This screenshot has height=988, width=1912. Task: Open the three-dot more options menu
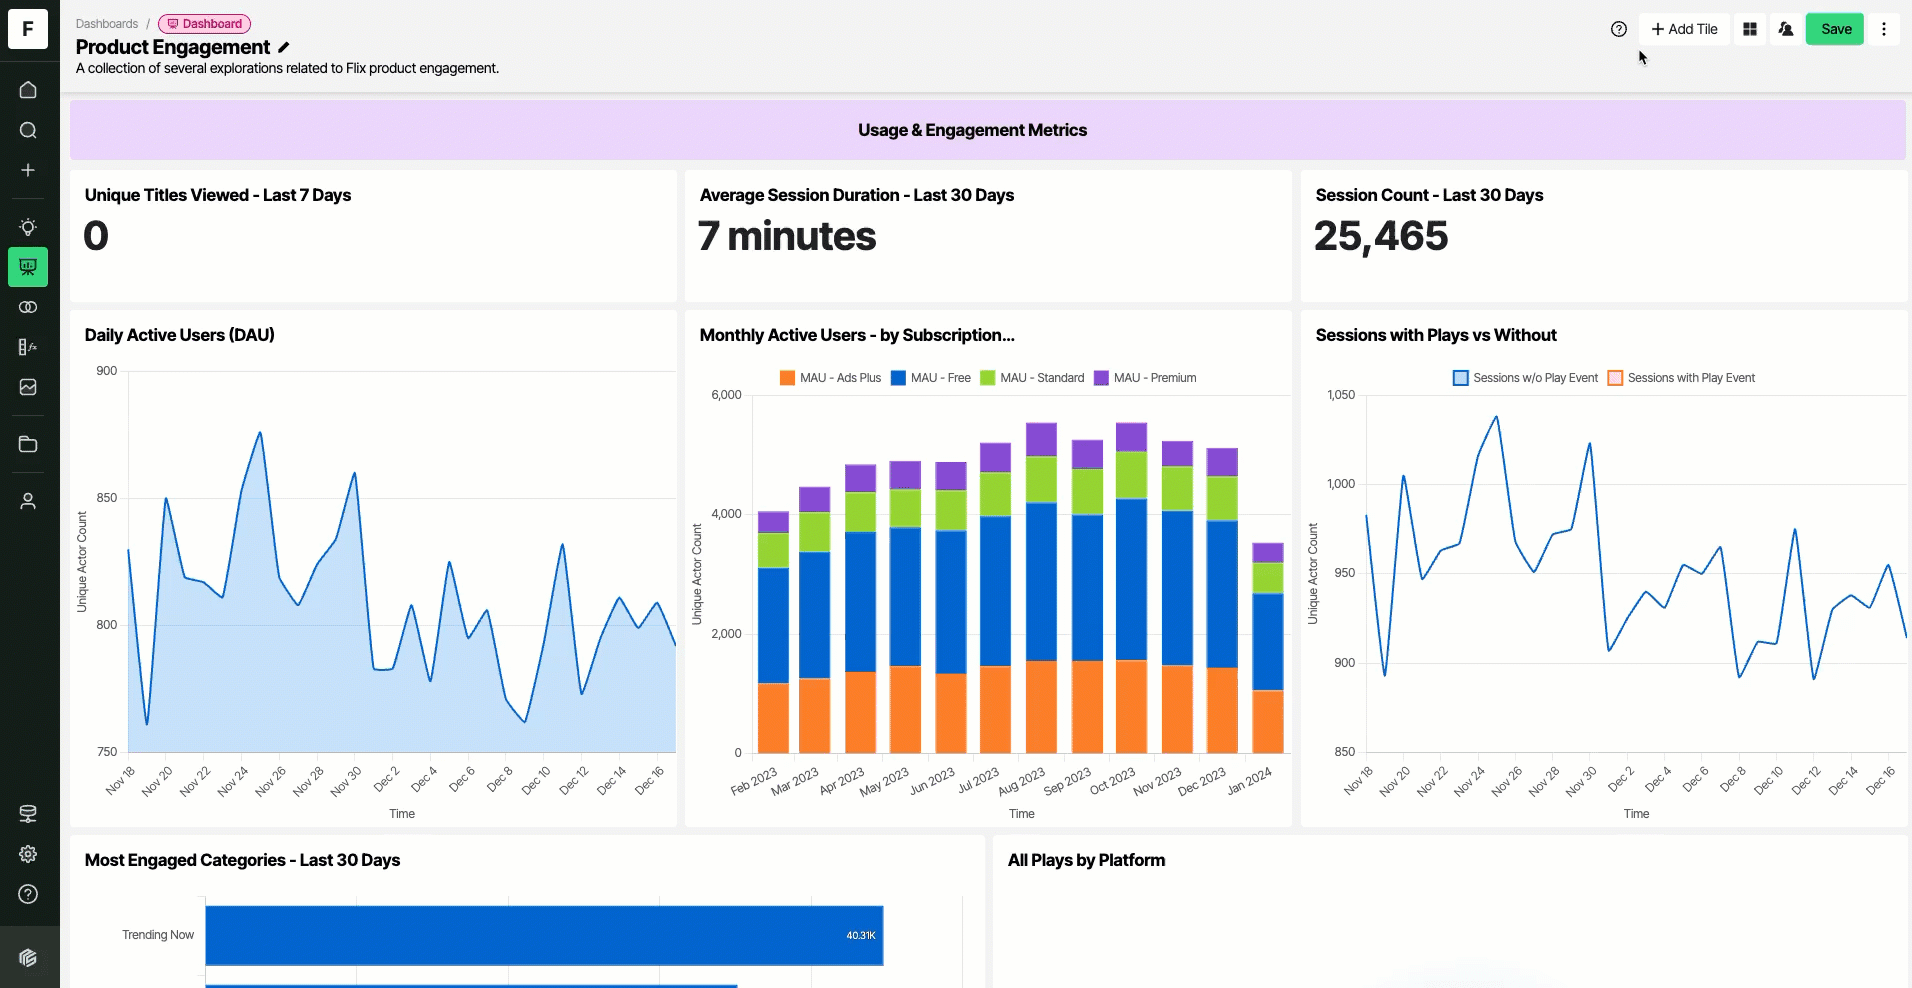tap(1884, 29)
